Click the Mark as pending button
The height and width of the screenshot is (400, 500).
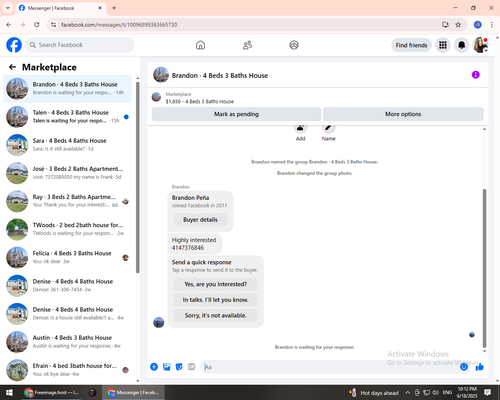236,114
